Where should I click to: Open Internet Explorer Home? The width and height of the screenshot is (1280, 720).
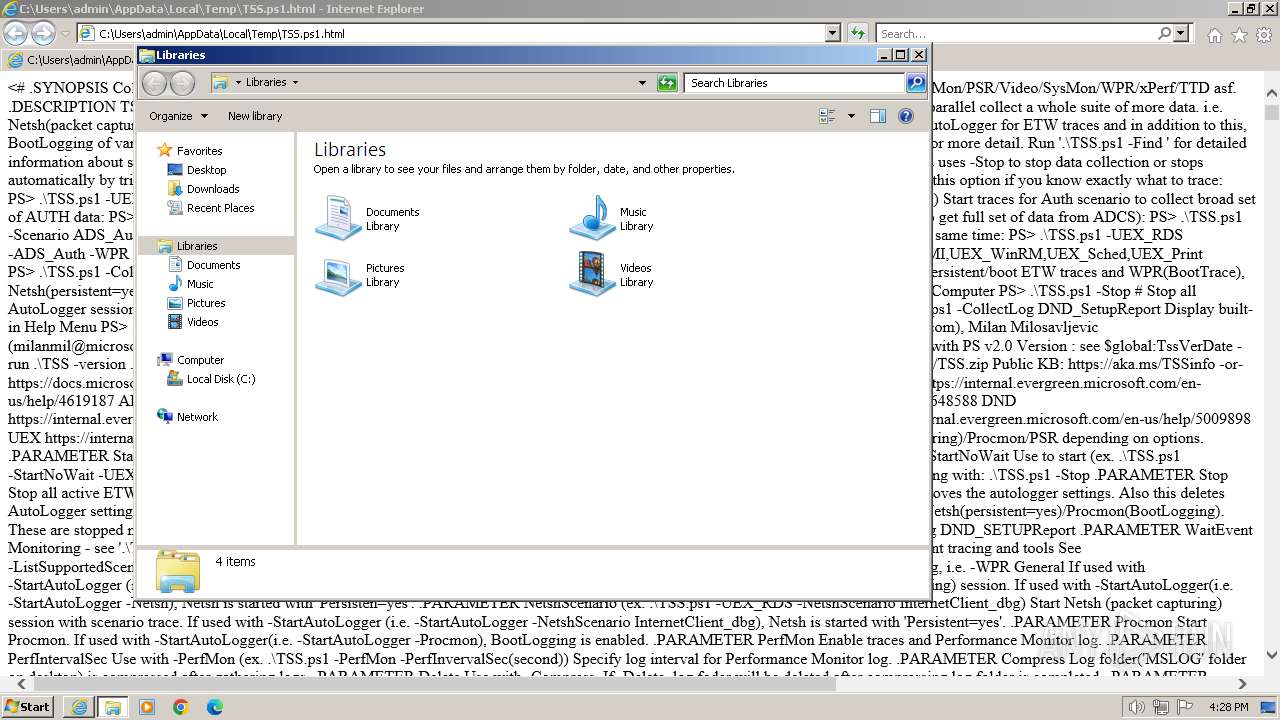coord(1214,35)
